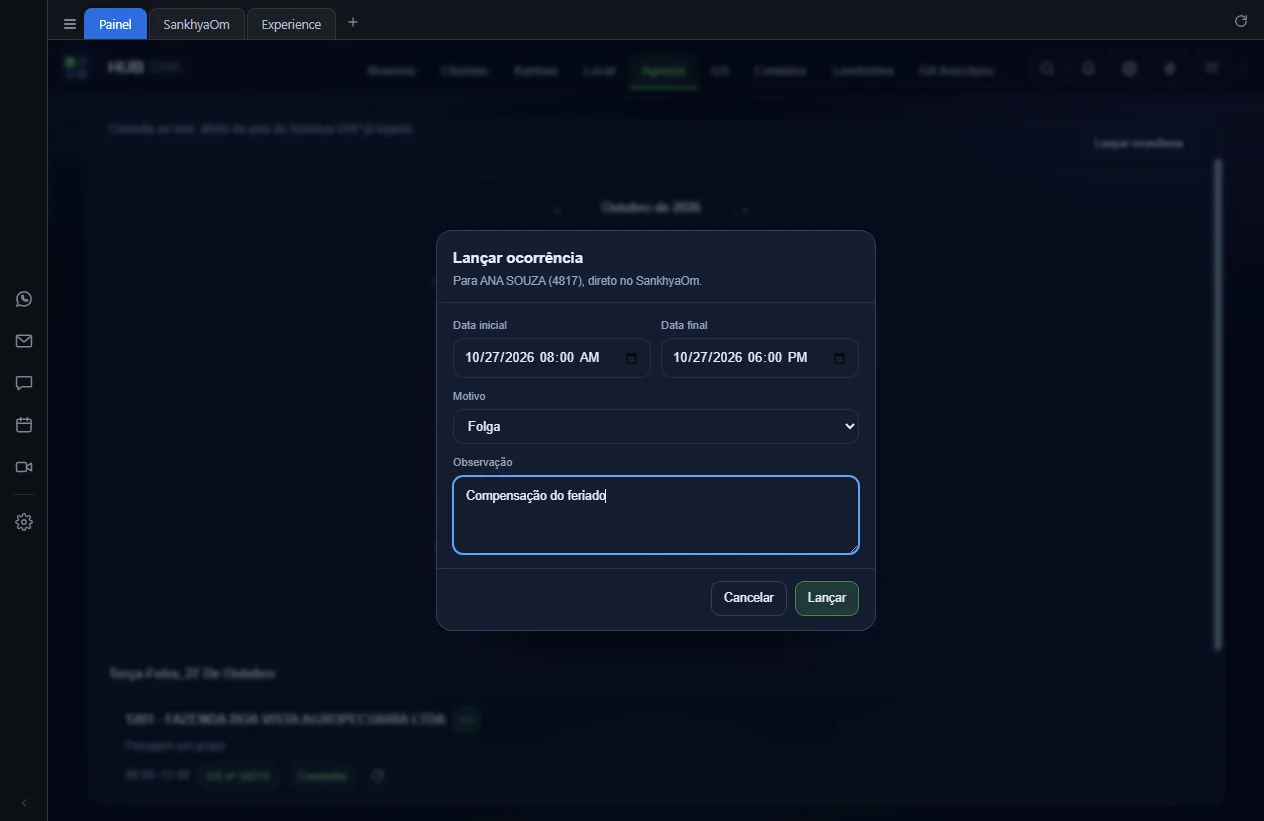The height and width of the screenshot is (821, 1264).
Task: Go to previous month in background calendar
Action: (x=557, y=209)
